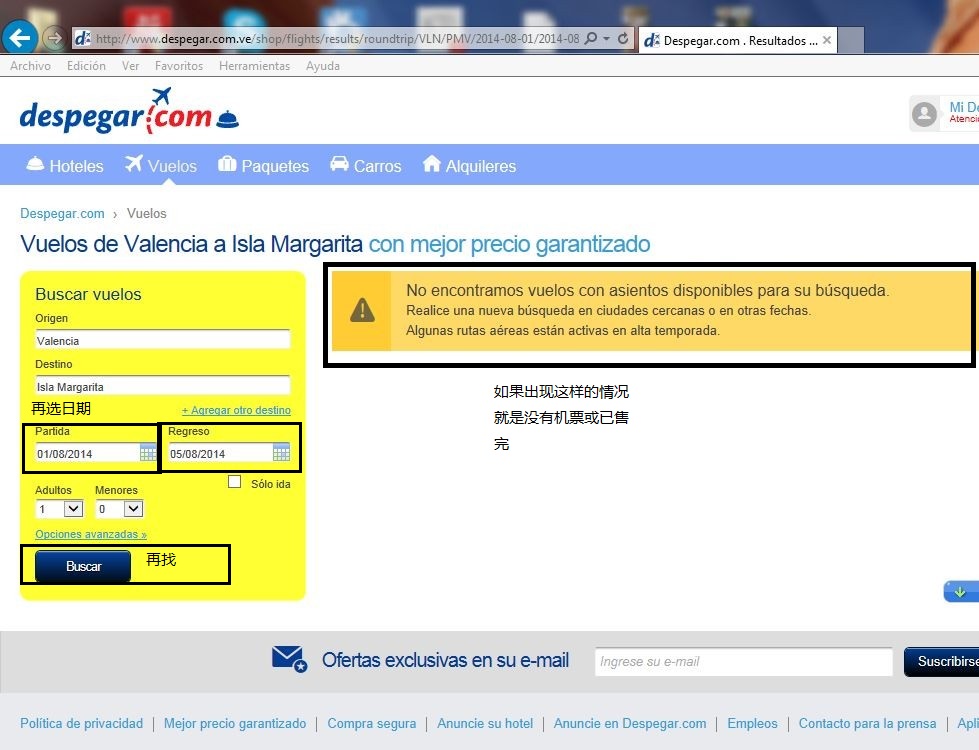979x750 pixels.
Task: Open the Edición menu
Action: (86, 66)
